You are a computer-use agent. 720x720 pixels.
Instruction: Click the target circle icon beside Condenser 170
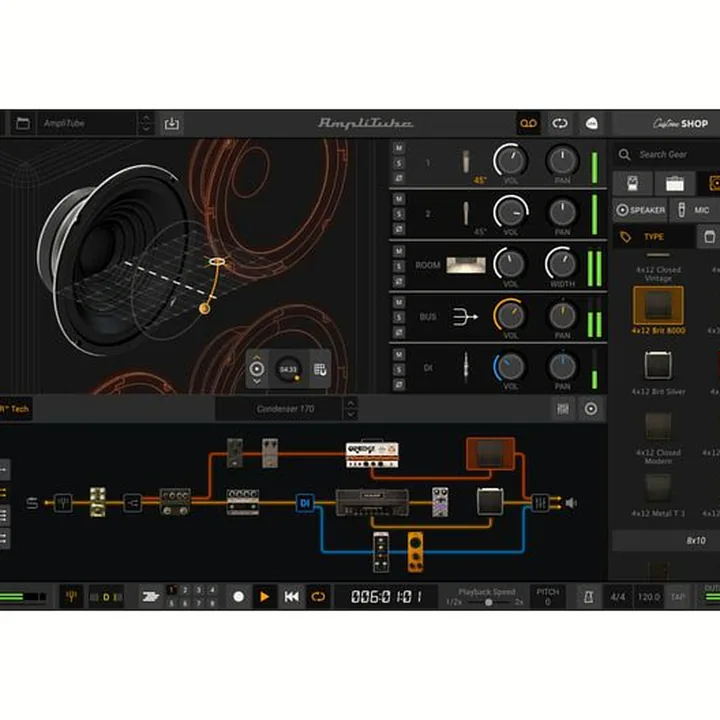click(x=591, y=409)
